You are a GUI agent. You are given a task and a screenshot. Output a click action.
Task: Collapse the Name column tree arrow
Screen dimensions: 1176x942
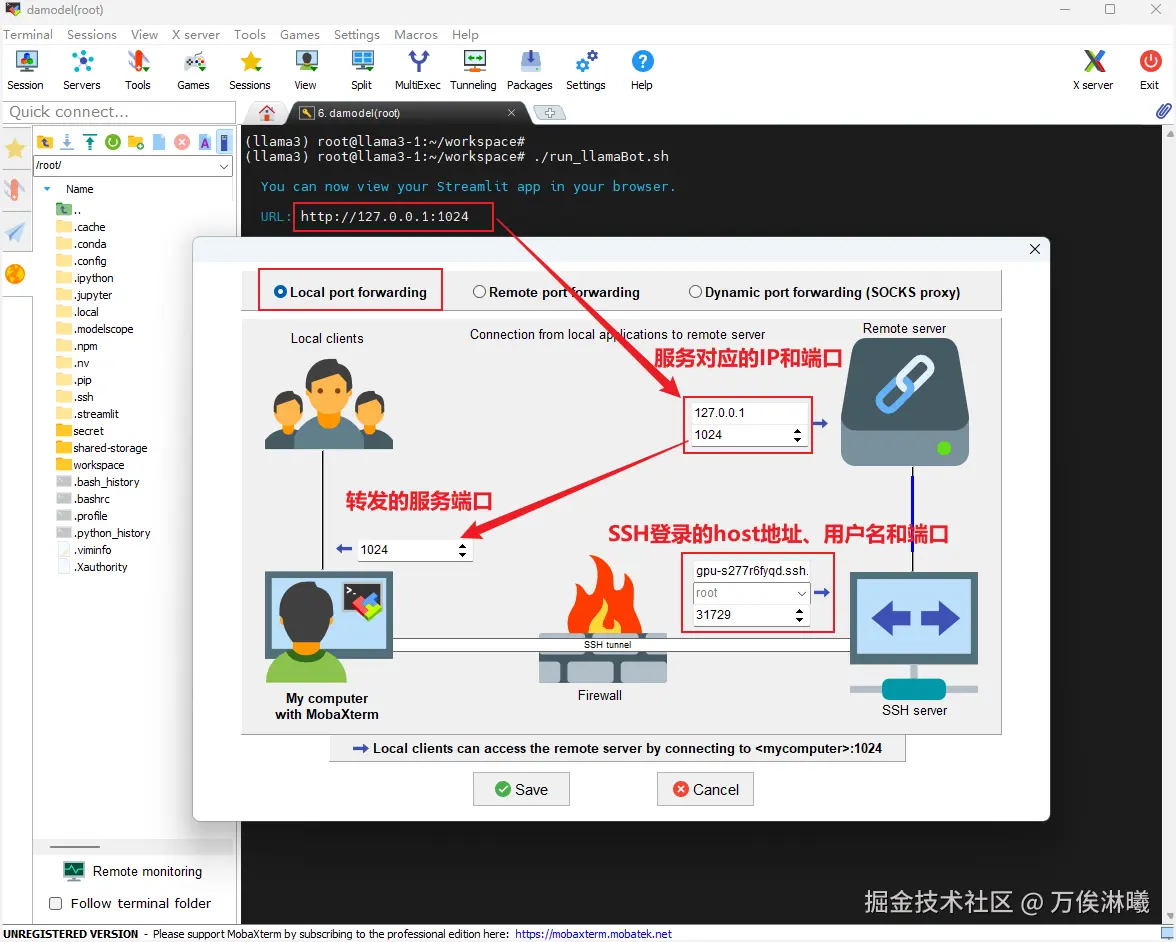(47, 189)
